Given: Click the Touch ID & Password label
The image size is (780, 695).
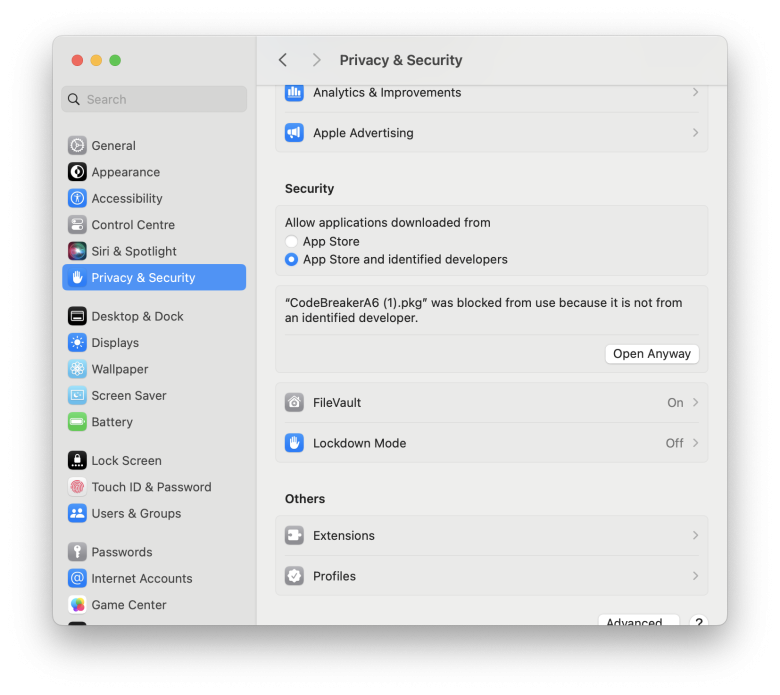Looking at the screenshot, I should 151,487.
